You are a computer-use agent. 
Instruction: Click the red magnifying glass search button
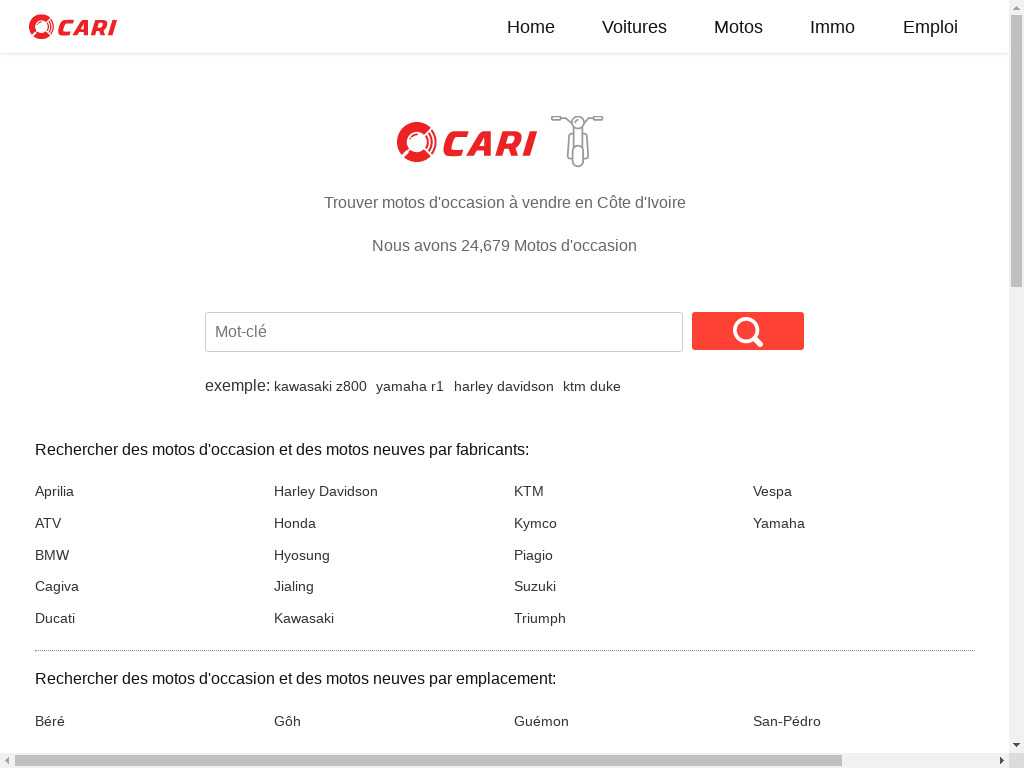(748, 331)
